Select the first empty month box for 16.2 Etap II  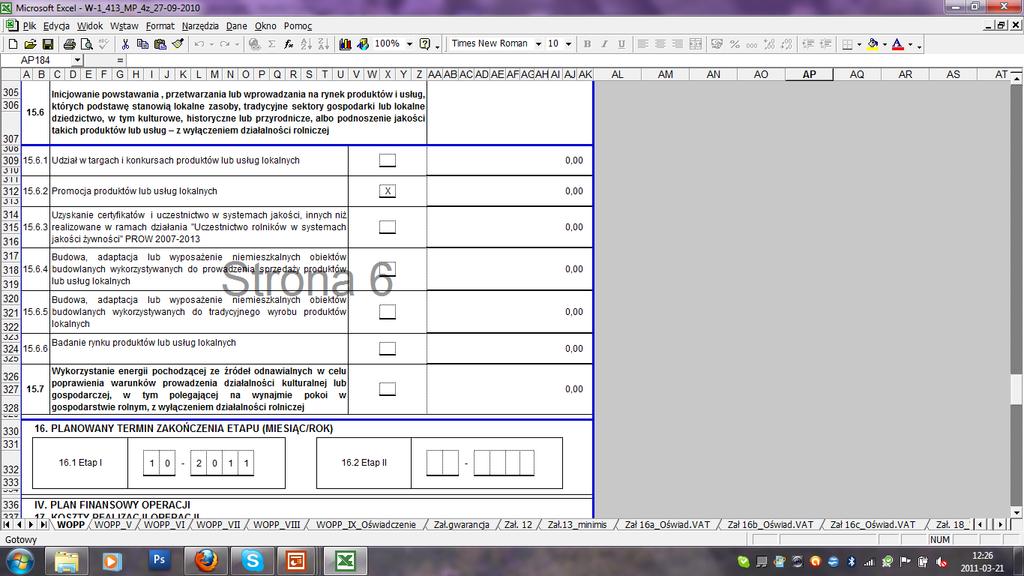click(434, 463)
